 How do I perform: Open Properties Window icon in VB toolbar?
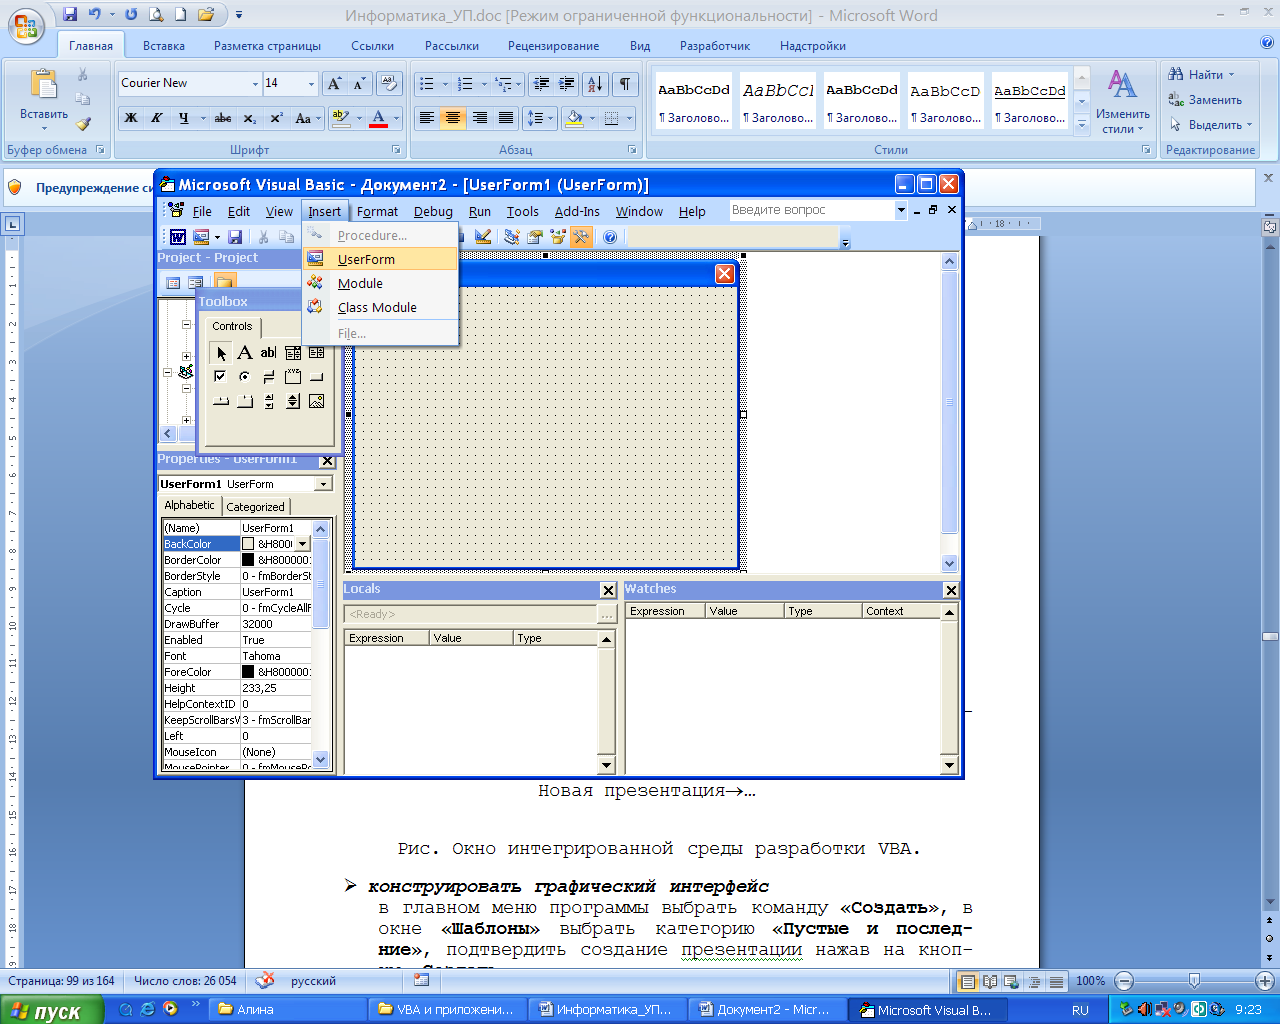click(x=535, y=237)
